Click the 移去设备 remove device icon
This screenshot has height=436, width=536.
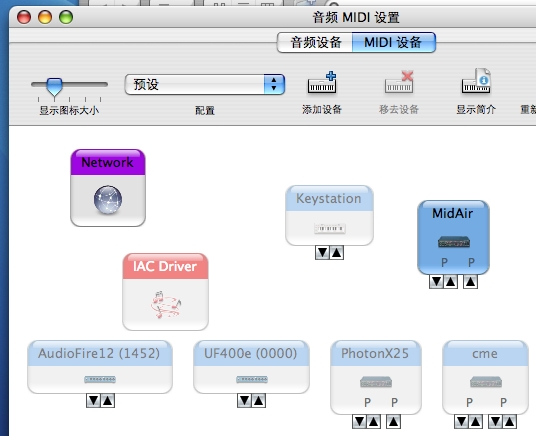point(399,82)
